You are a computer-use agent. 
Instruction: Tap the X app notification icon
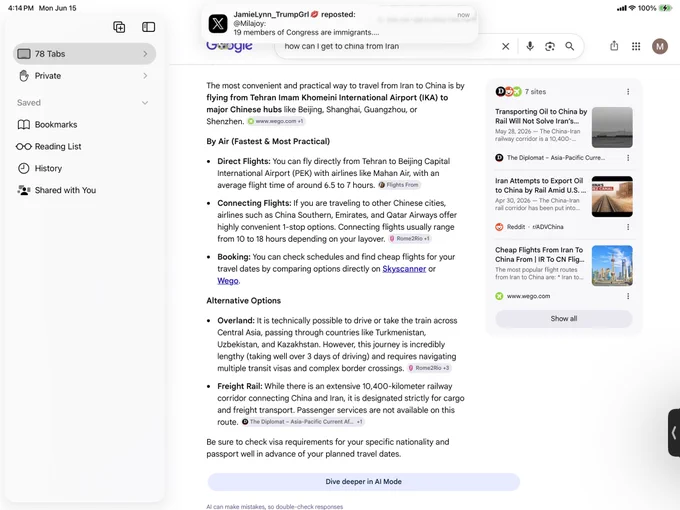click(x=218, y=23)
